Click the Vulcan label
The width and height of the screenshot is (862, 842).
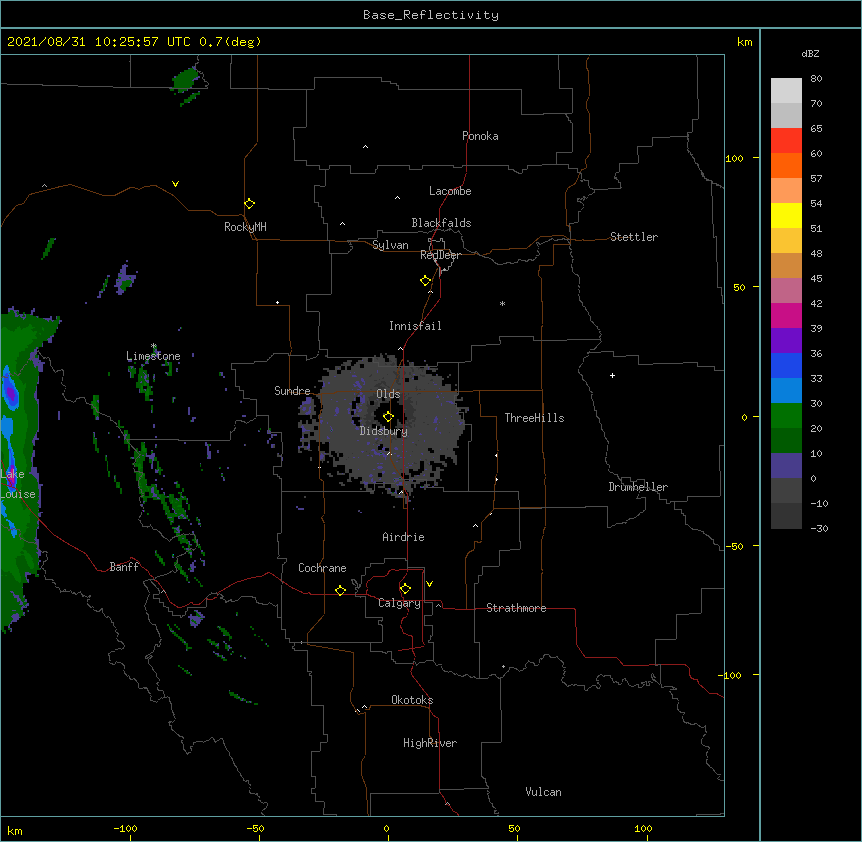click(543, 792)
